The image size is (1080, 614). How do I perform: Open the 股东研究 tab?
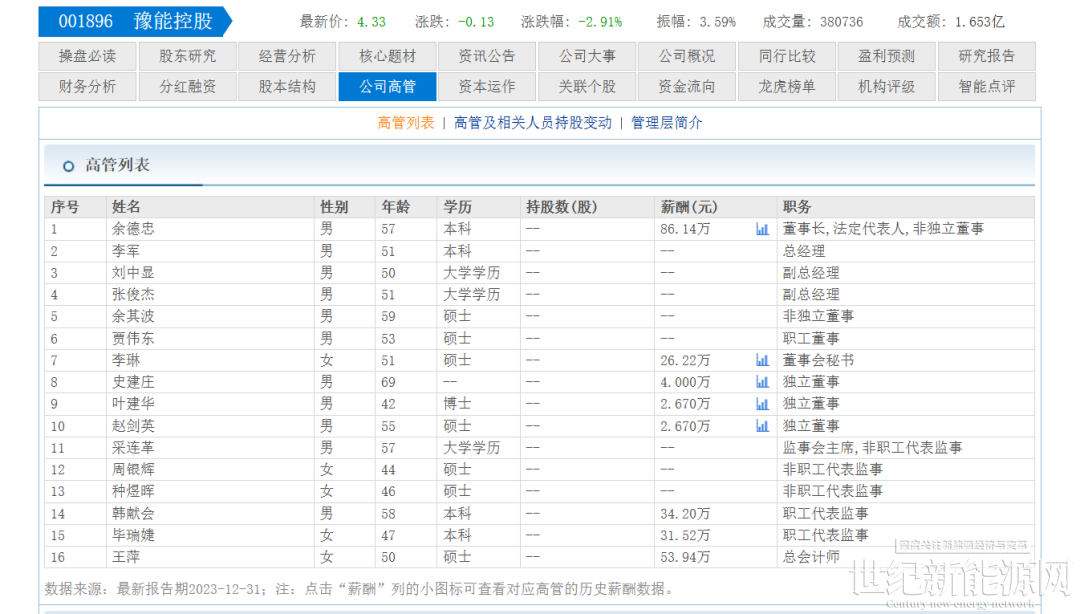[x=187, y=57]
